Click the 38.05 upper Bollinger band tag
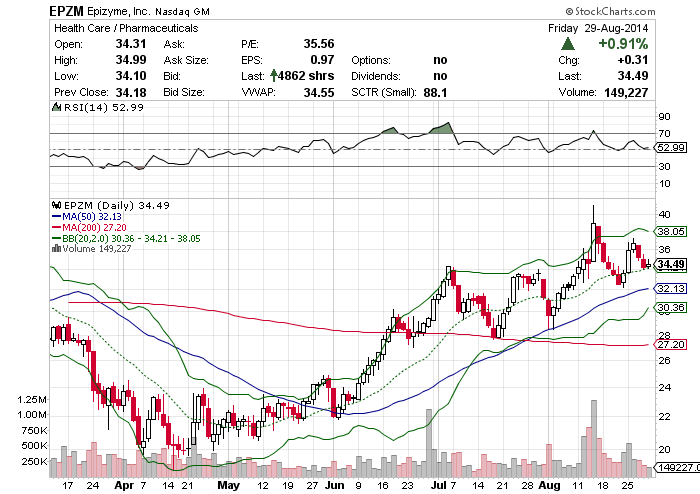Screen dimensions: 700x494 tap(671, 231)
